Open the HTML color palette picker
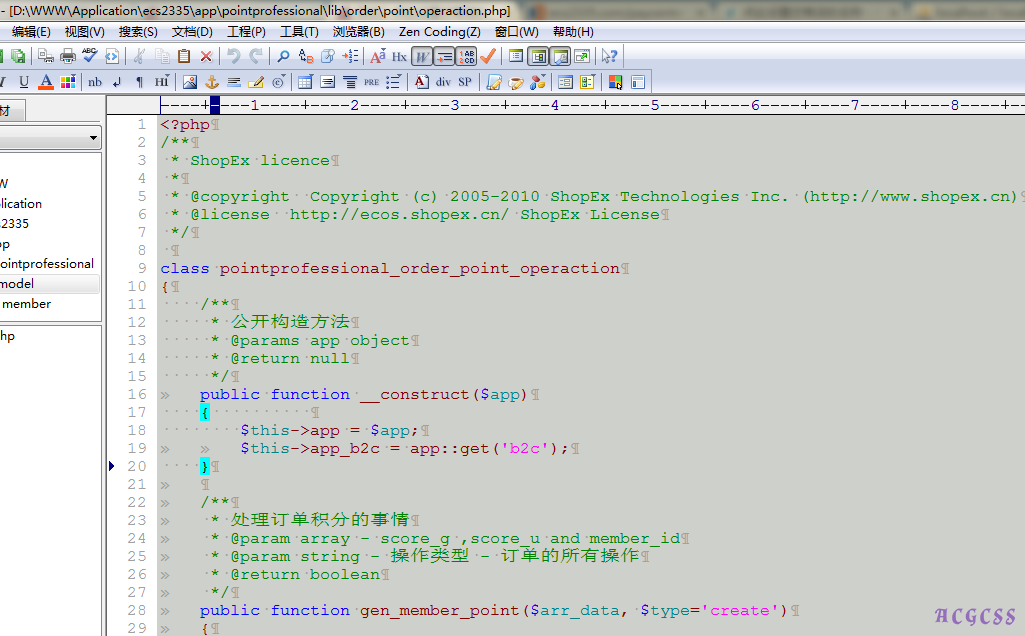Image resolution: width=1025 pixels, height=636 pixels. coord(68,82)
